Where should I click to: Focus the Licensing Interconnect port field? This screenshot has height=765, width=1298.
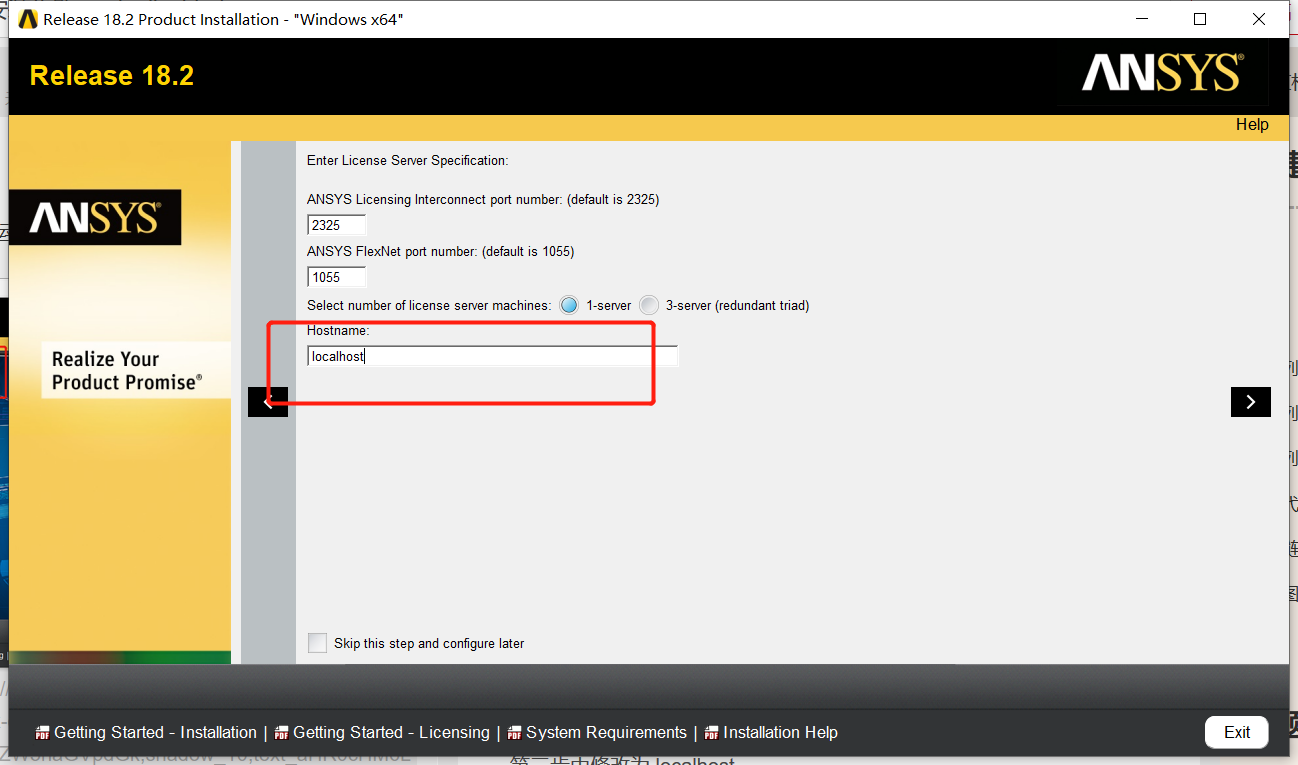tap(337, 225)
